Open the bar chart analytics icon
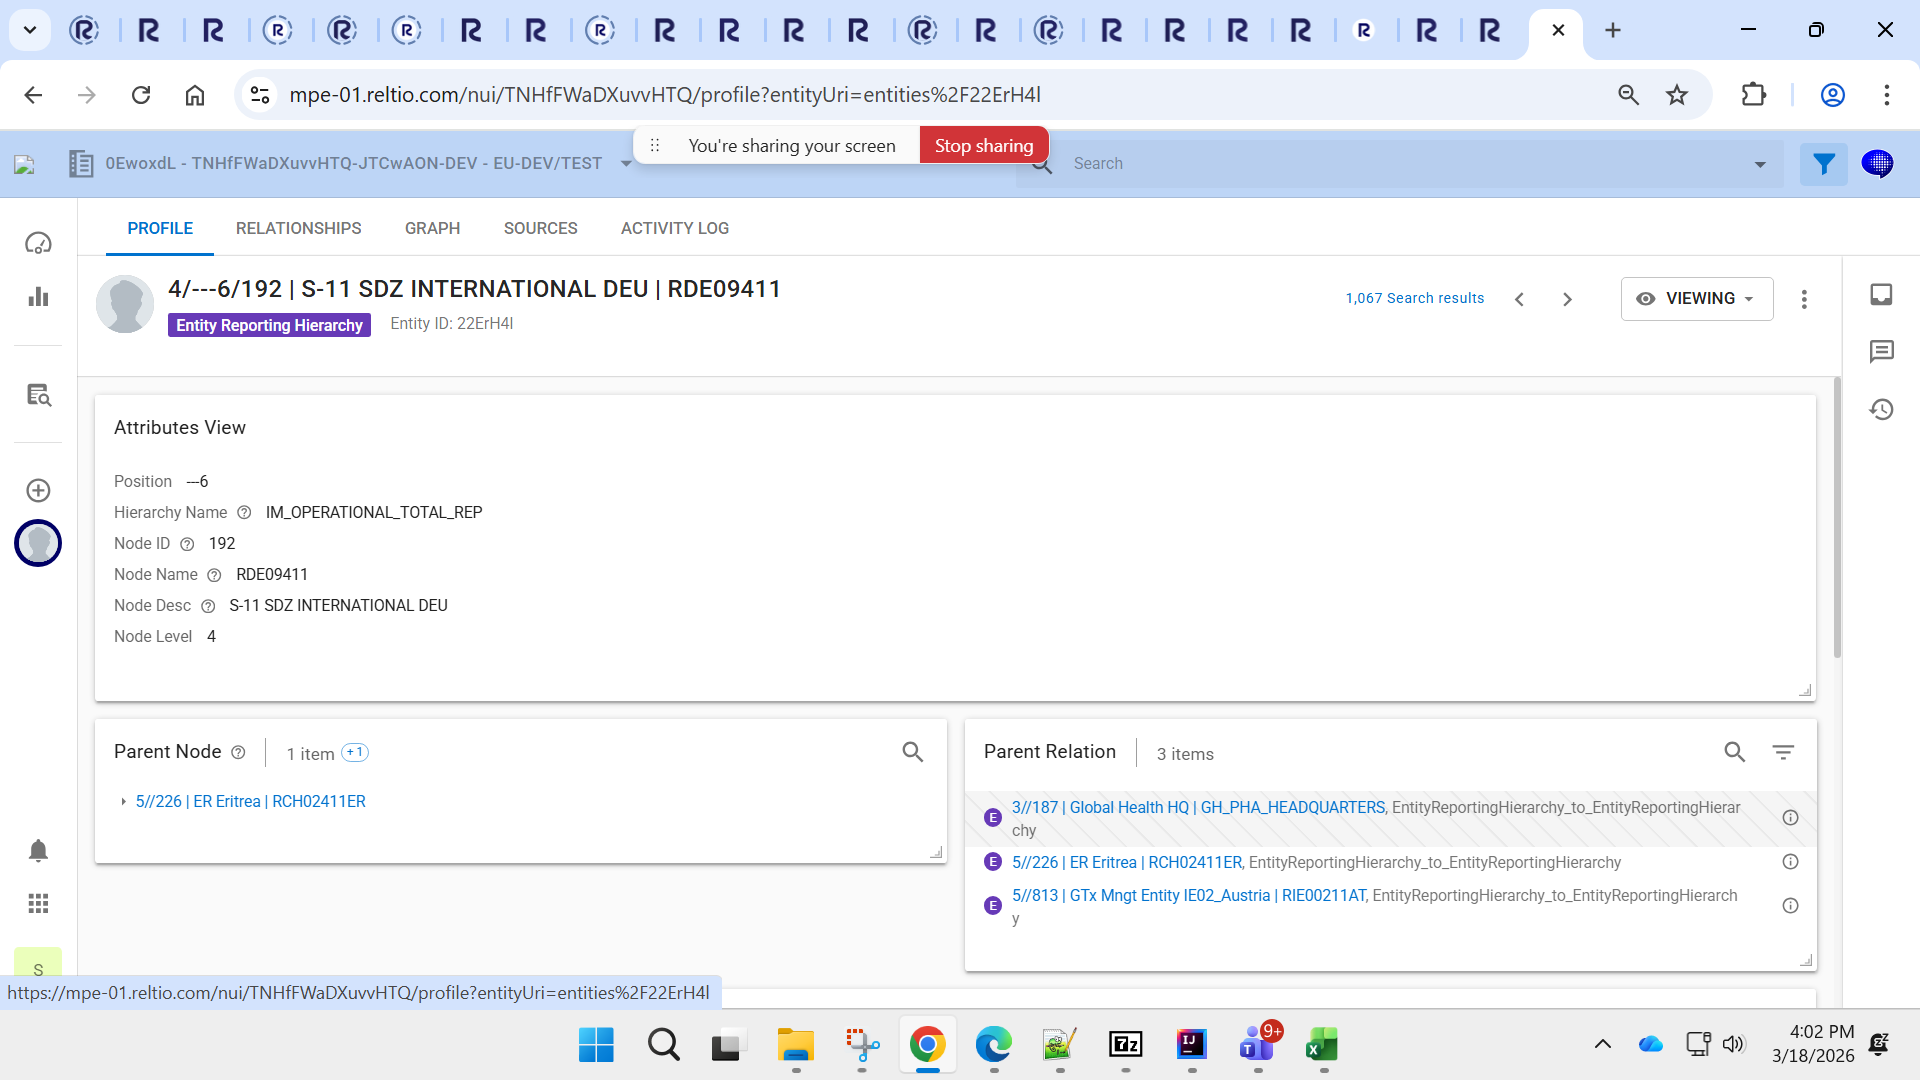Screen dimensions: 1920x1080 (x=38, y=297)
